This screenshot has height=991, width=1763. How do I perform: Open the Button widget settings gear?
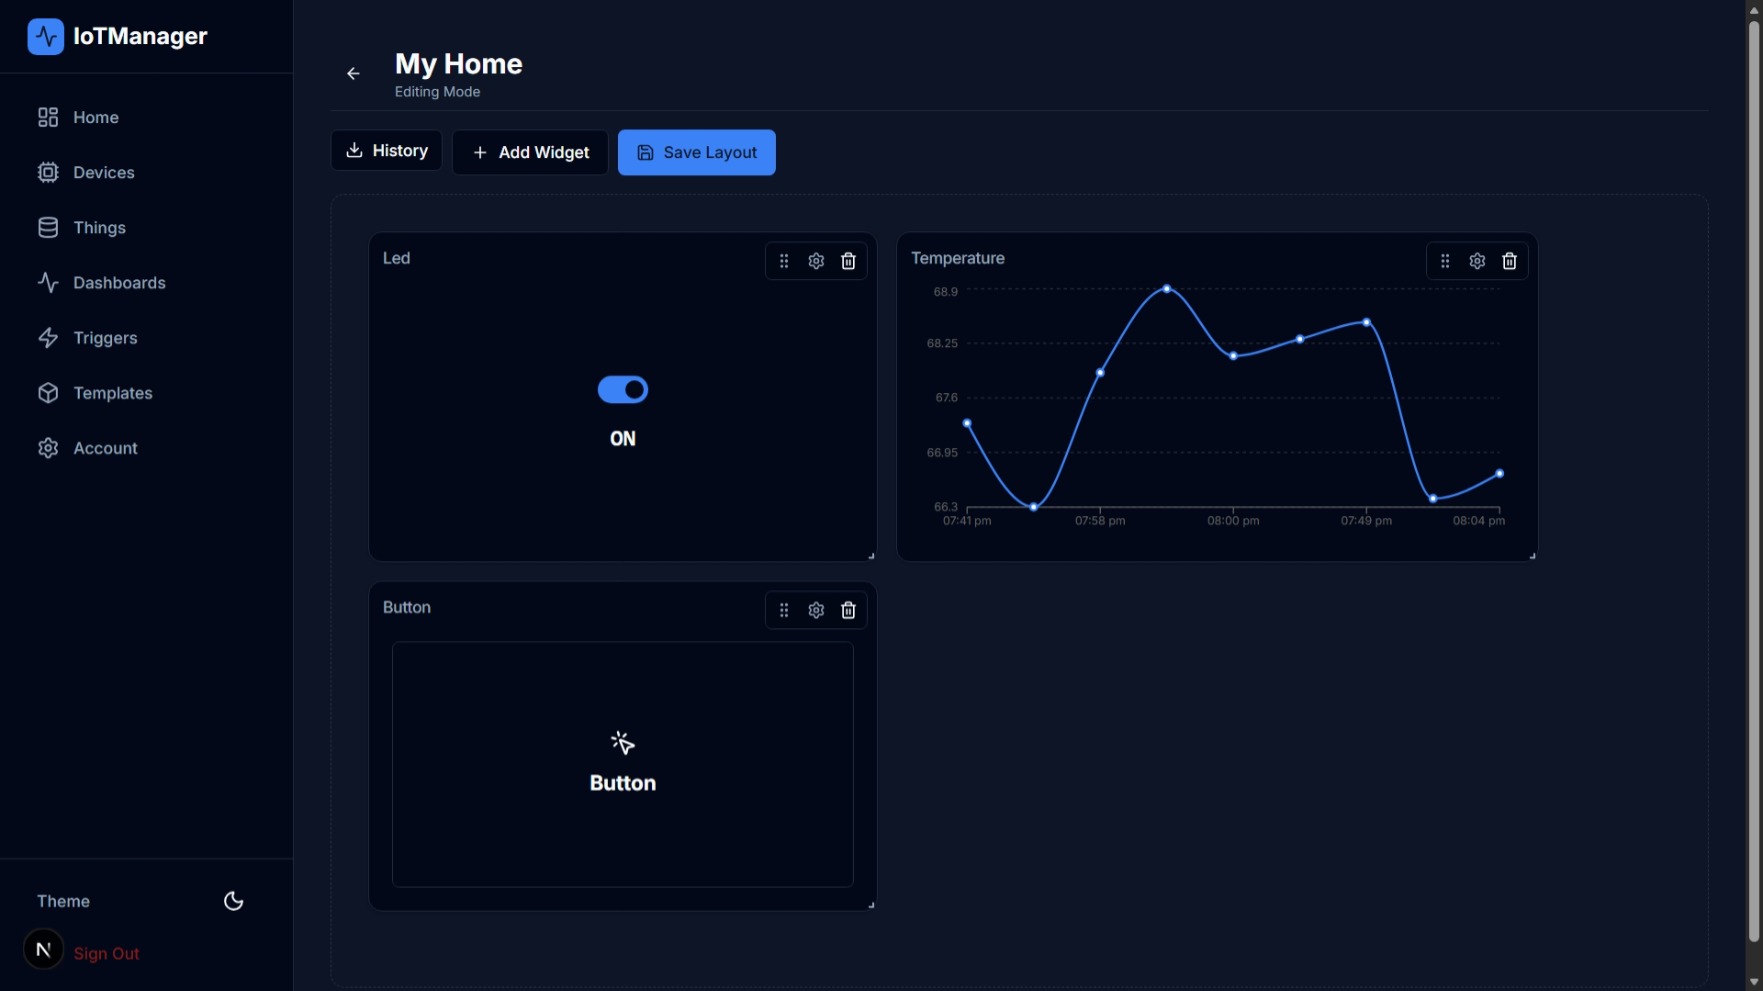click(816, 610)
